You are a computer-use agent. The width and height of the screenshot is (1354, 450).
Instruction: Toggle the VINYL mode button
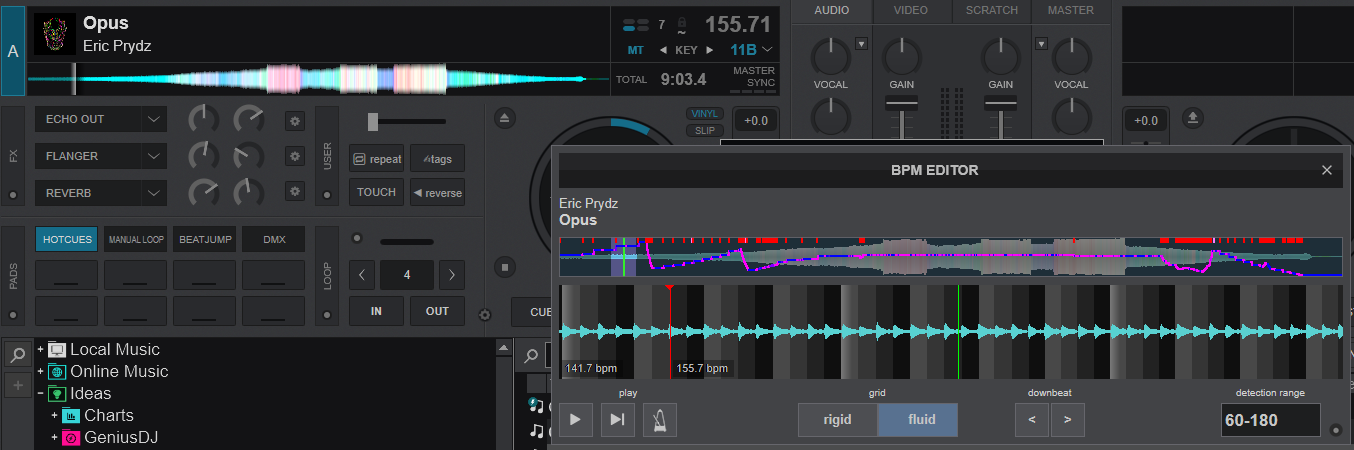tap(705, 114)
